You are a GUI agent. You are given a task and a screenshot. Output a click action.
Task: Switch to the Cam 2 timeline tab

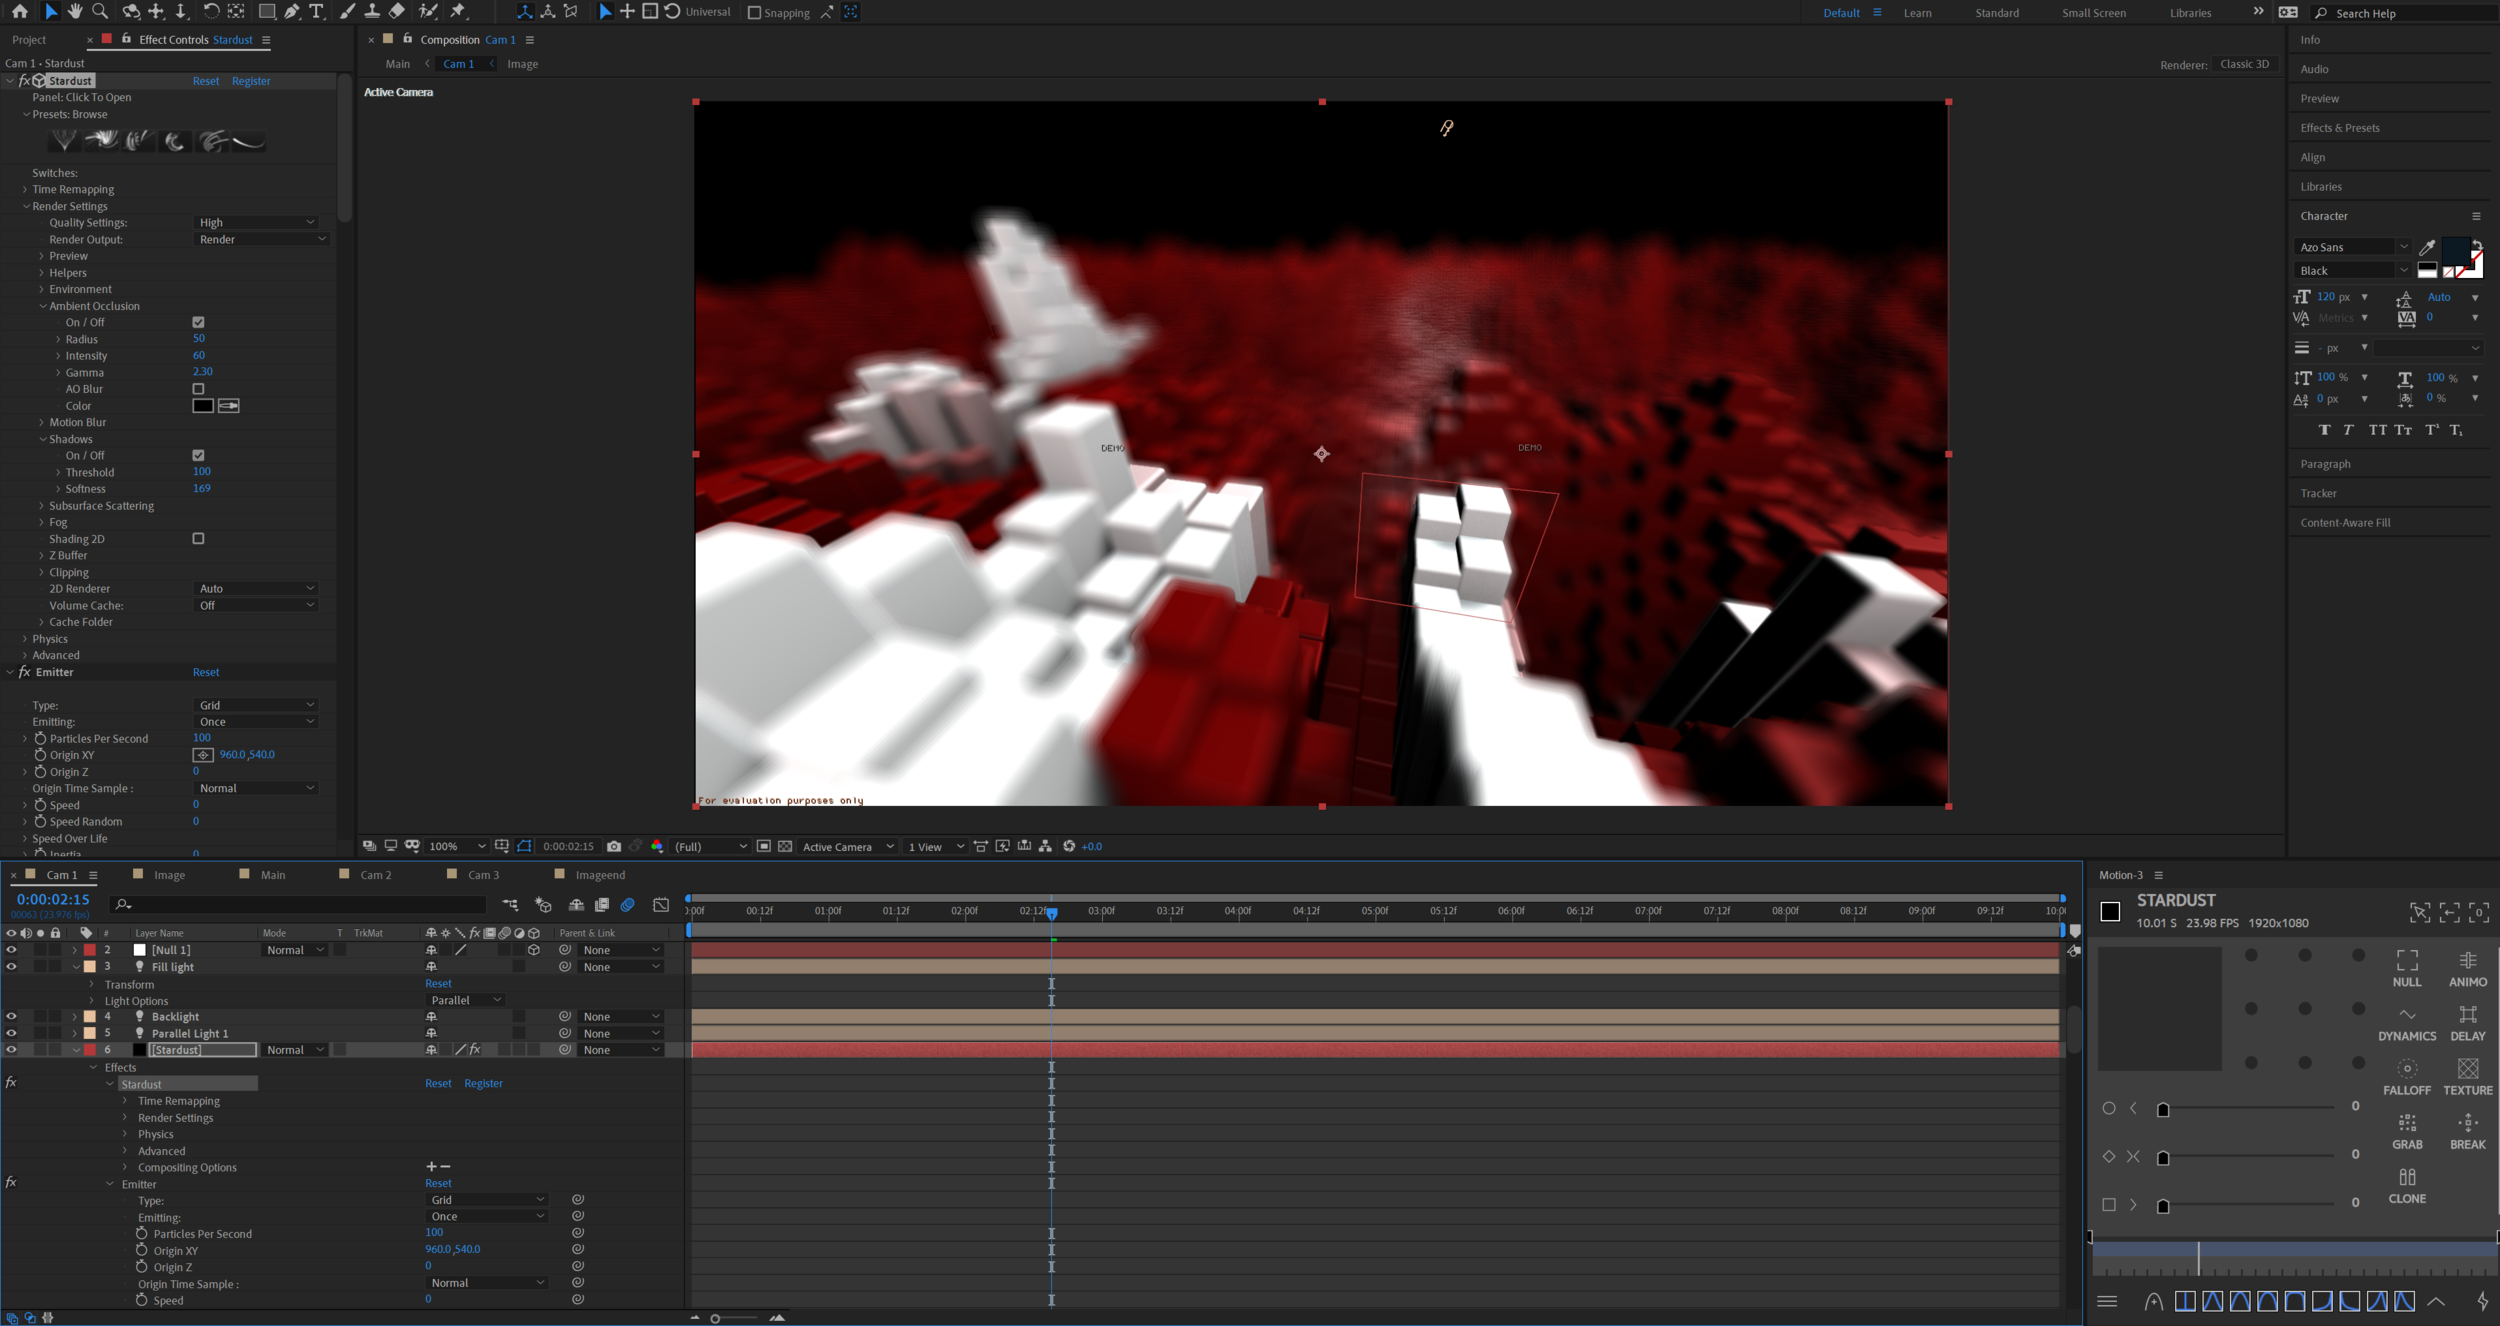(375, 875)
